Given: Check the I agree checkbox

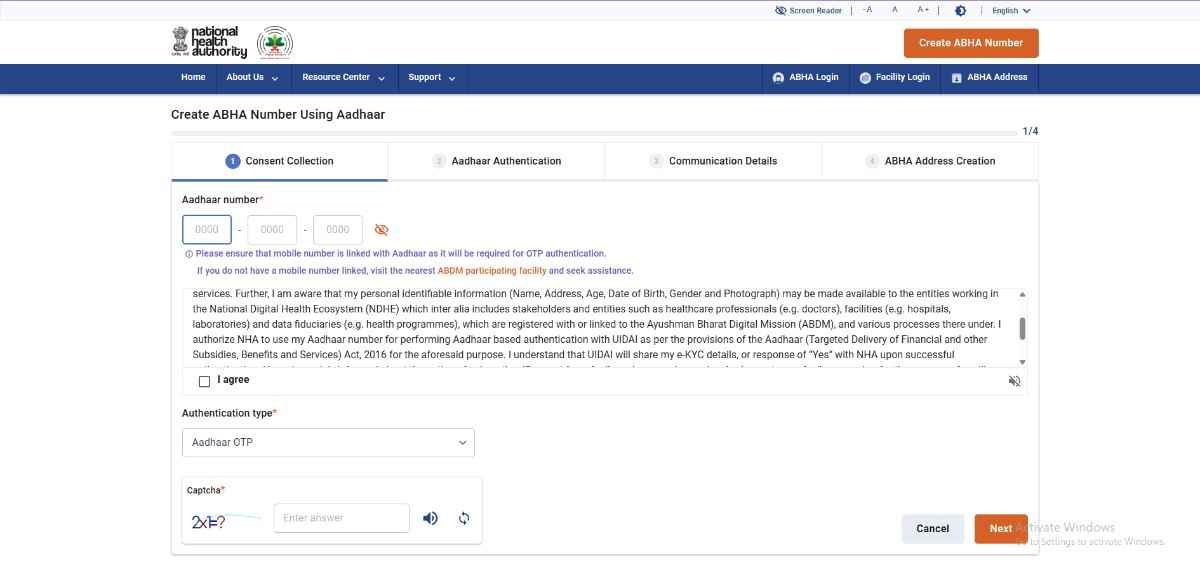Looking at the screenshot, I should [x=204, y=381].
